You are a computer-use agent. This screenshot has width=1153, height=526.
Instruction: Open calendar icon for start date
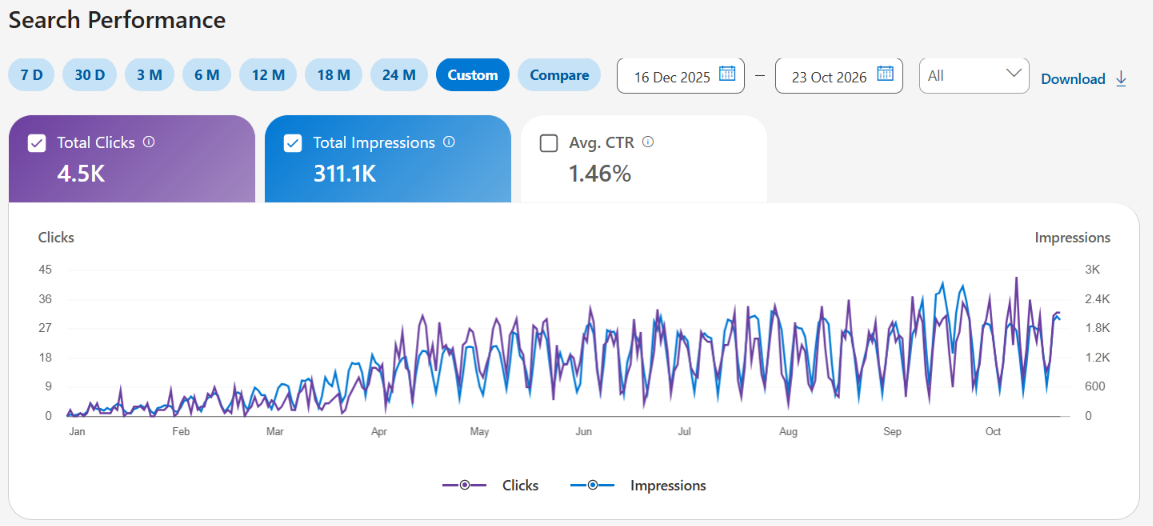[x=727, y=74]
